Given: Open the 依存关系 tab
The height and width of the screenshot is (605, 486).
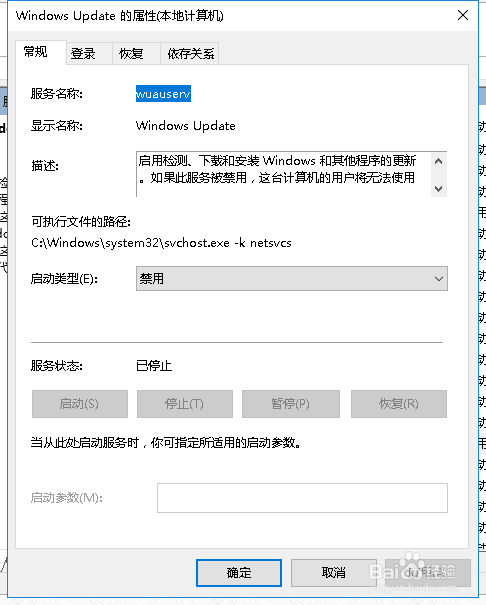Looking at the screenshot, I should [190, 54].
